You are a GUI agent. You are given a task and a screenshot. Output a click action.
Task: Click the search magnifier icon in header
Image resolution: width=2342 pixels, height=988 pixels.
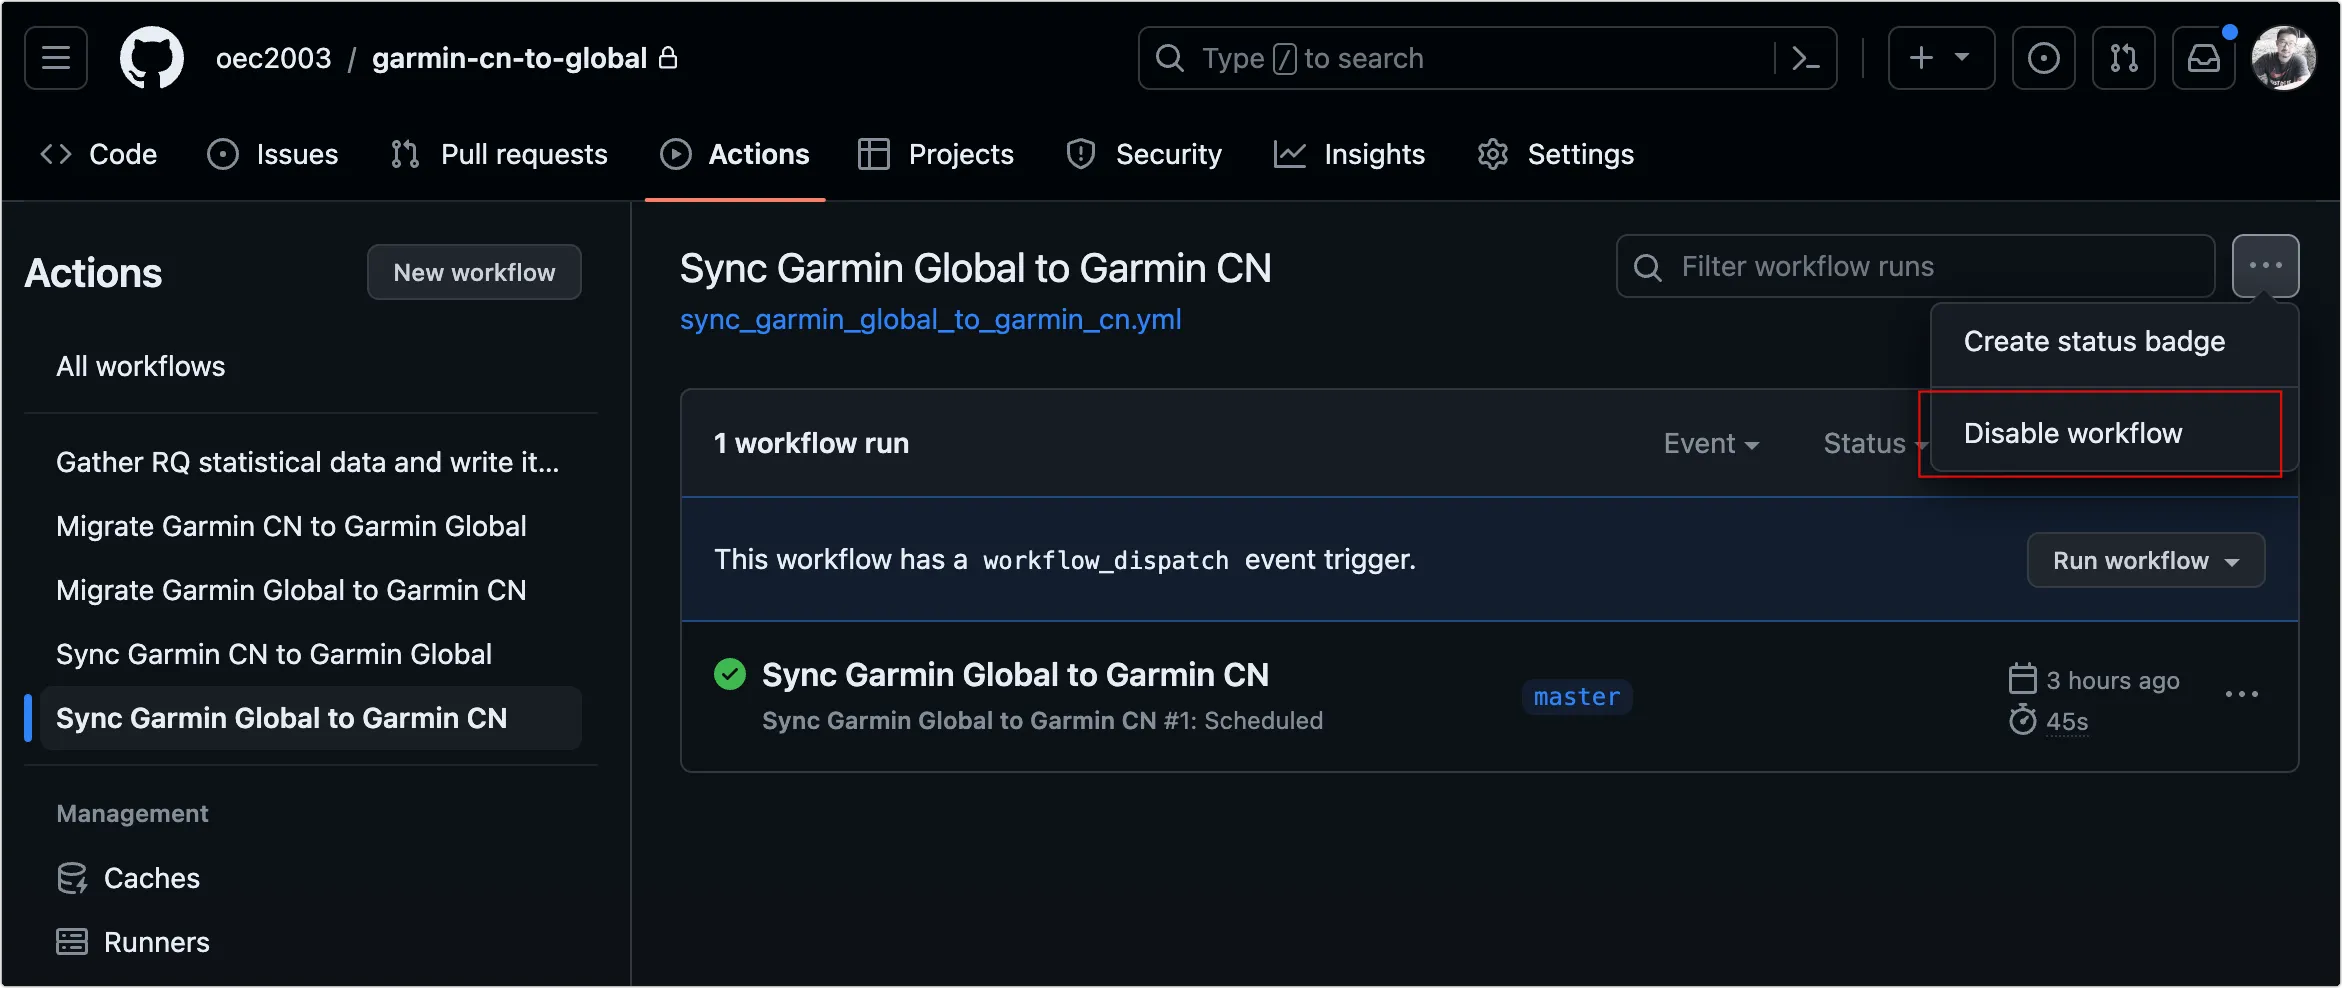(x=1170, y=58)
